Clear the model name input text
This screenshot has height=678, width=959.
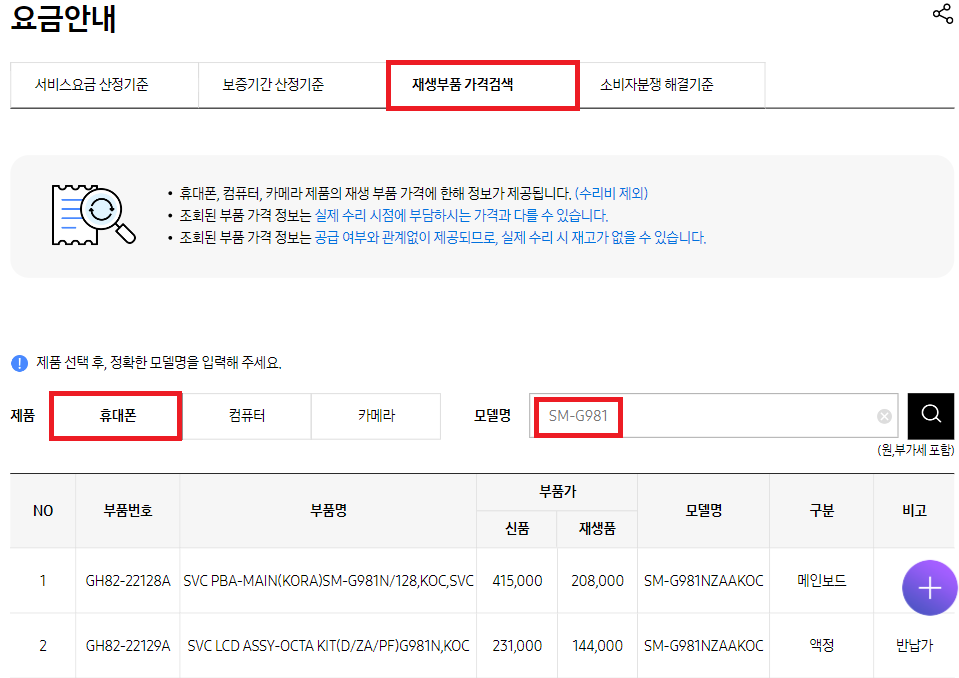coord(884,417)
